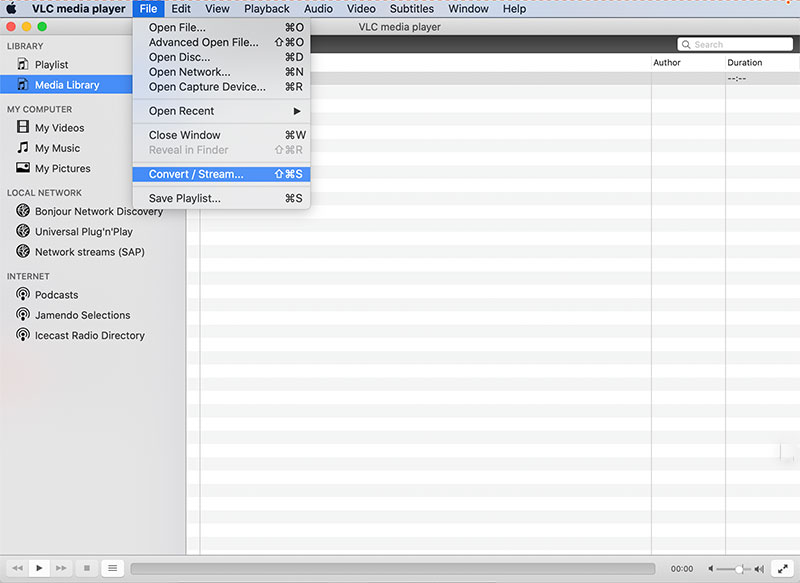
Task: Toggle fullscreen playback mode
Action: (784, 568)
